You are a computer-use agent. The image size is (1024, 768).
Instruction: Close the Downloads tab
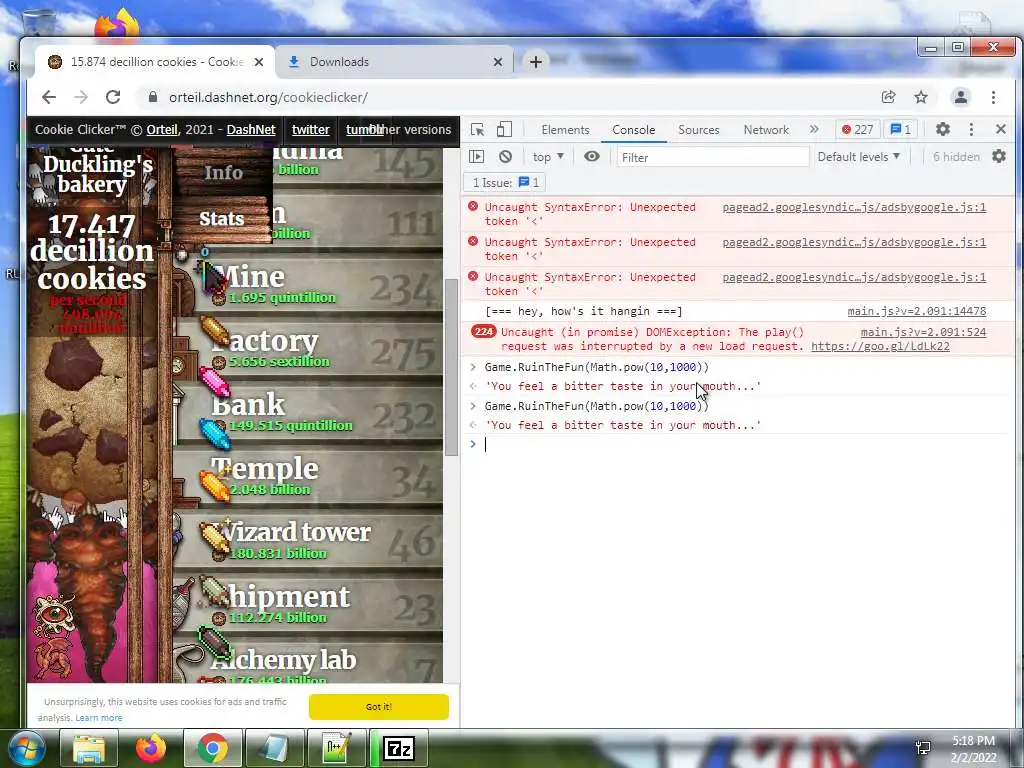[498, 62]
